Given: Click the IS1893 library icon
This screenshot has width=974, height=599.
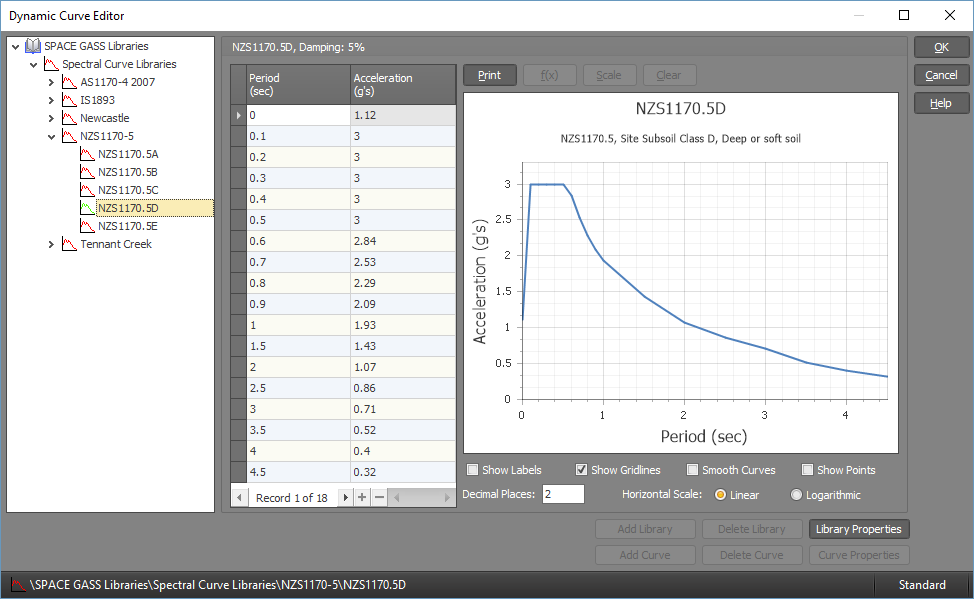Looking at the screenshot, I should [x=69, y=100].
